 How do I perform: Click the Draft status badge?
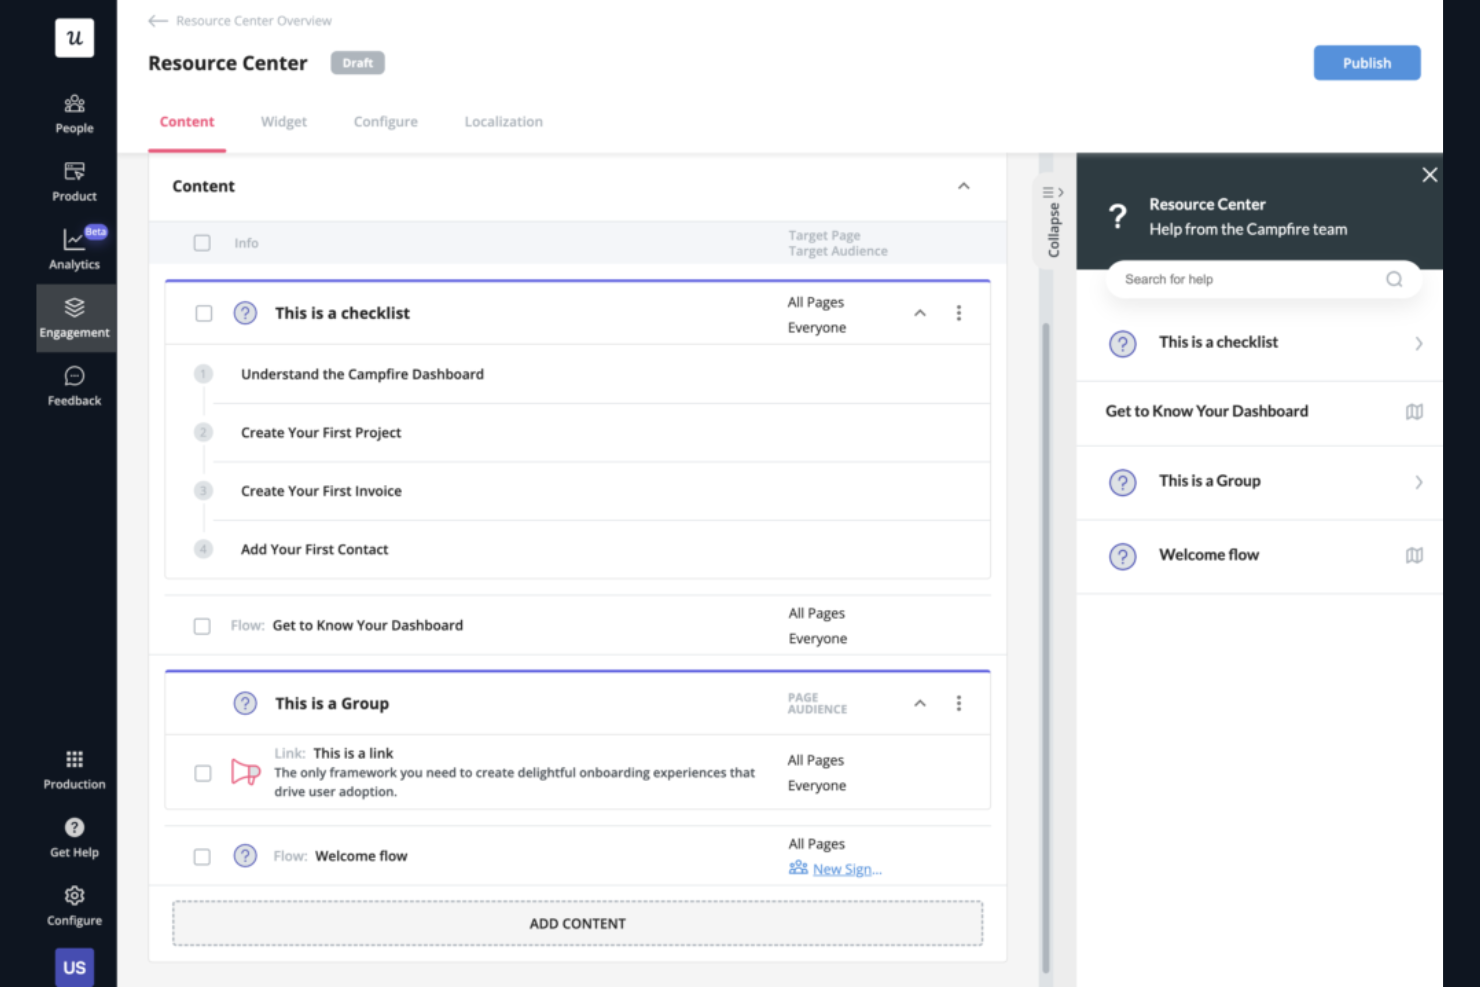(358, 63)
